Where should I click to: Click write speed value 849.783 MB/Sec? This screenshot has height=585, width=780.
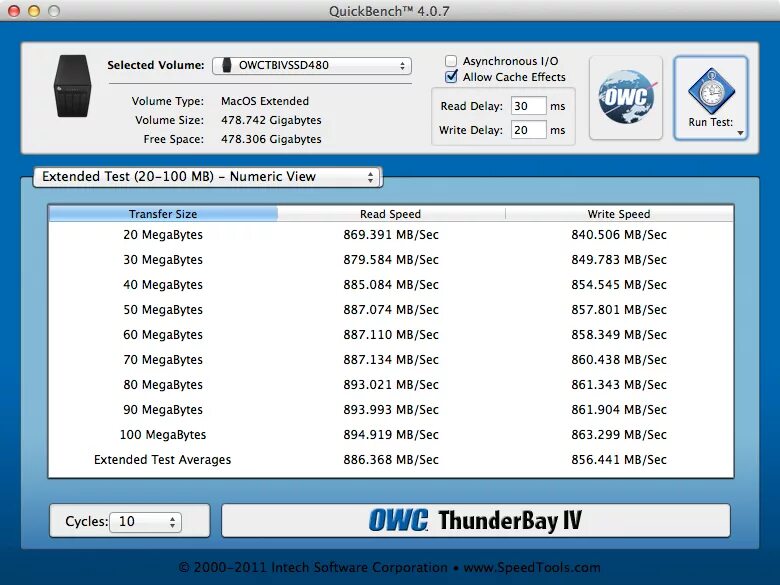pos(619,260)
